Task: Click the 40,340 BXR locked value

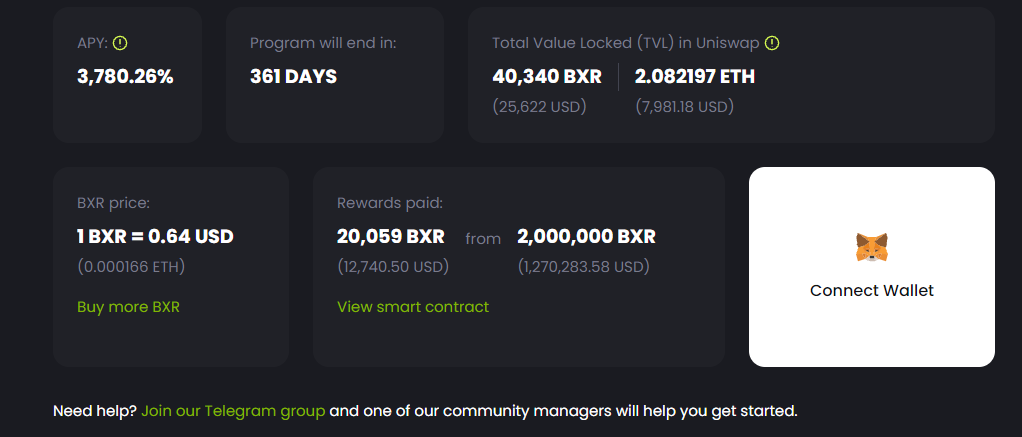Action: tap(547, 76)
